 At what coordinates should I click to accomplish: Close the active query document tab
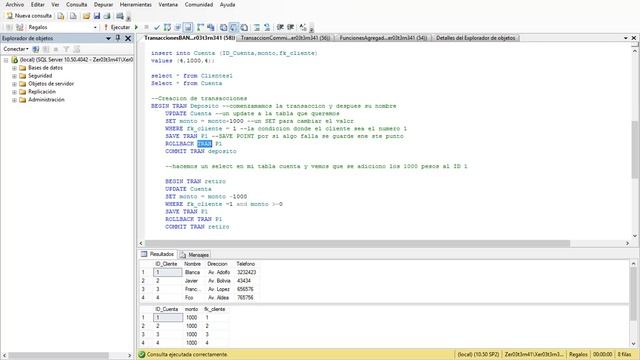[634, 38]
